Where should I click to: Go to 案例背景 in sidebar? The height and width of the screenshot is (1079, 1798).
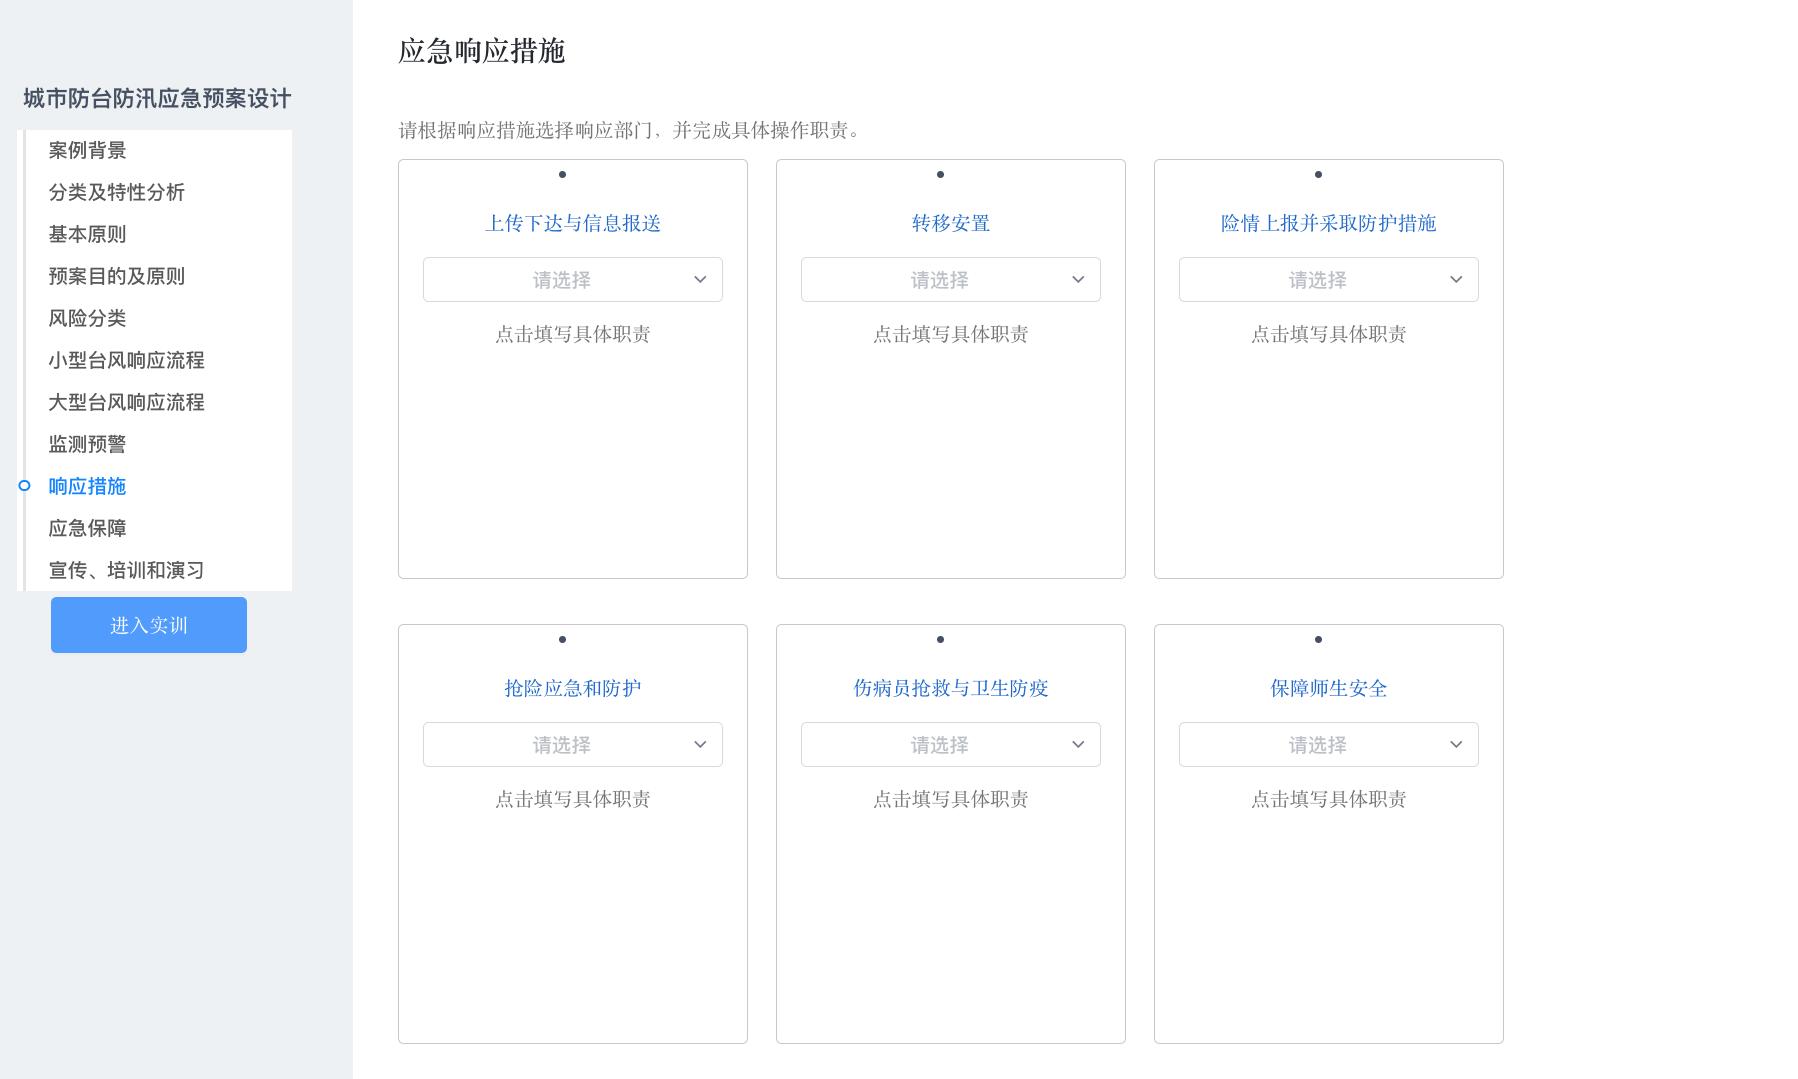click(88, 150)
